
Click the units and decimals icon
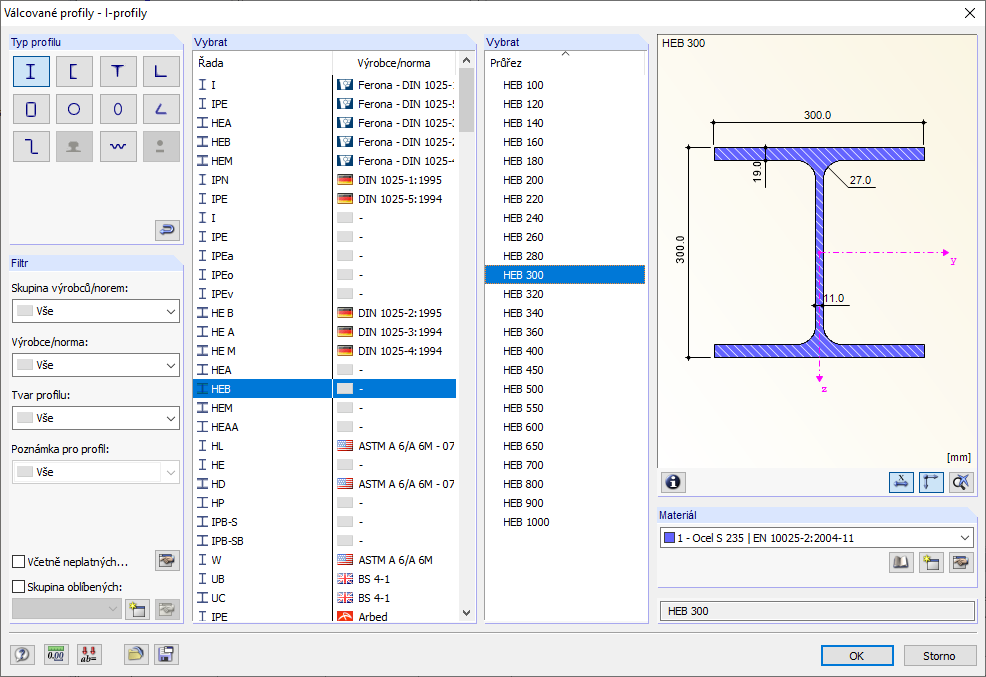[56, 655]
